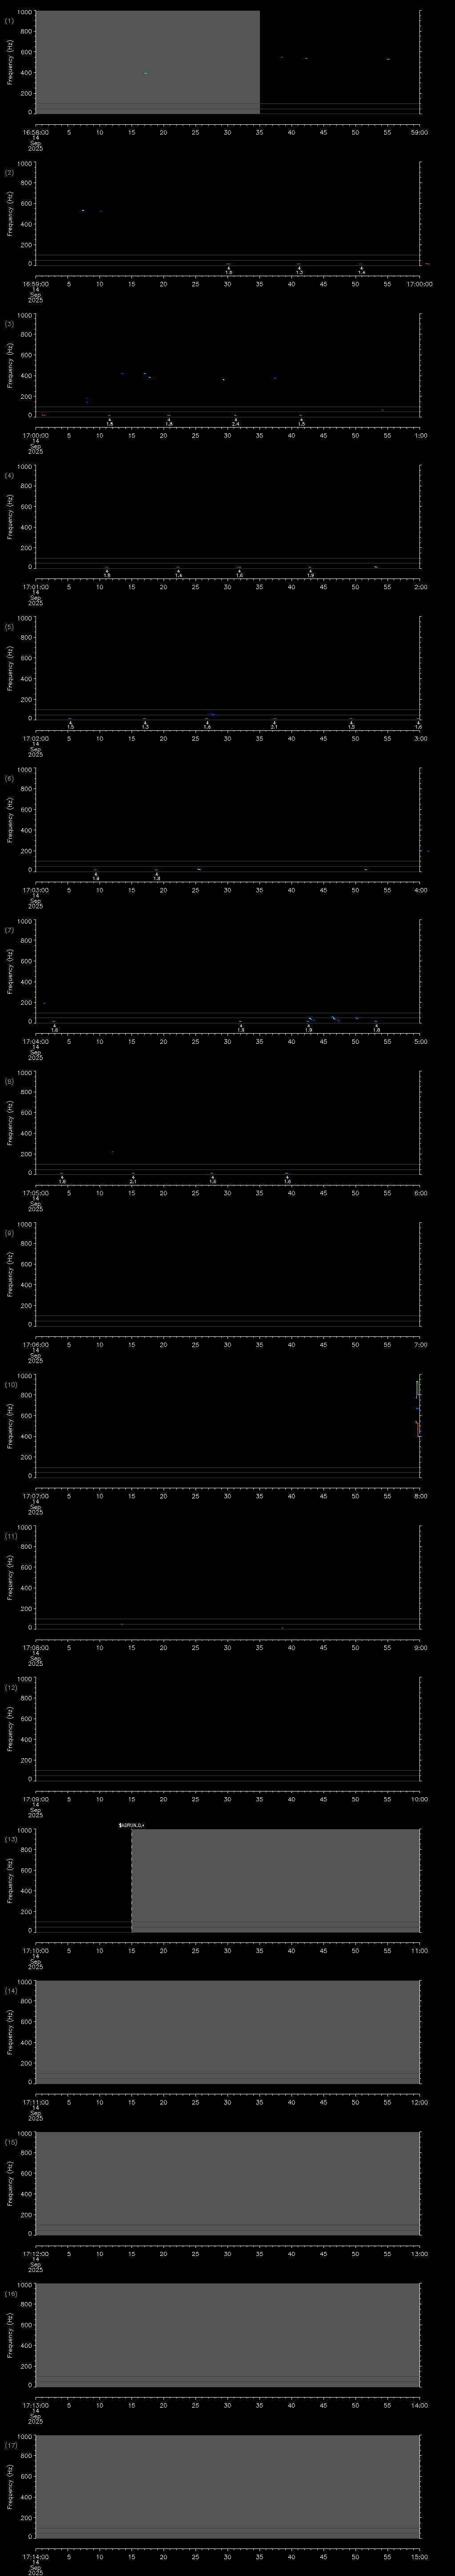Select the 2.1 marker in panel 5

click(274, 727)
